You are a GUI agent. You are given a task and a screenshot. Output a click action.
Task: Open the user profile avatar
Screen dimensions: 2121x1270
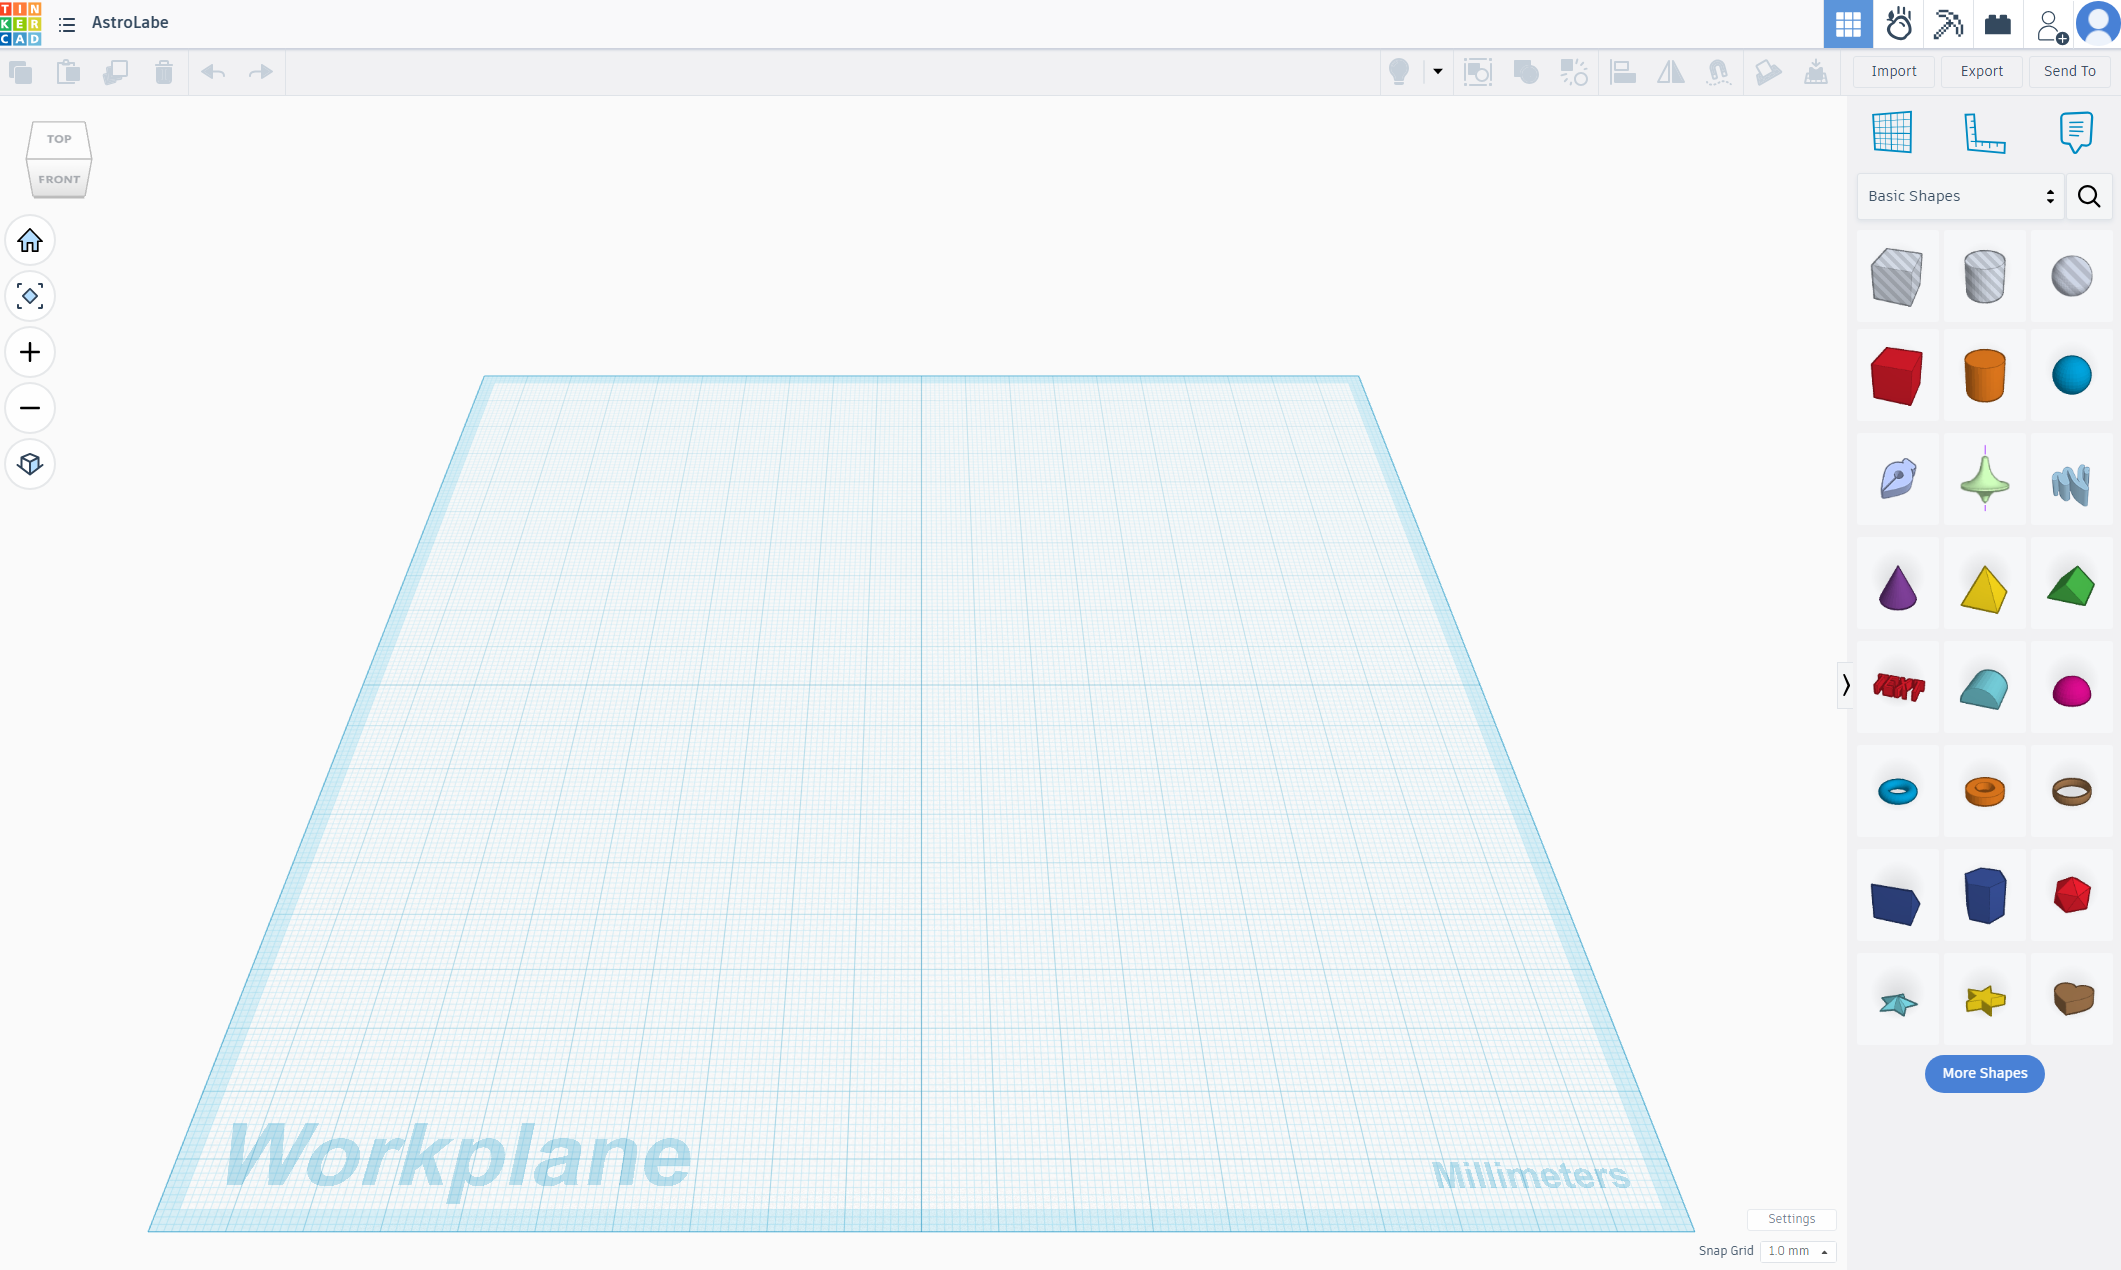pos(2098,23)
